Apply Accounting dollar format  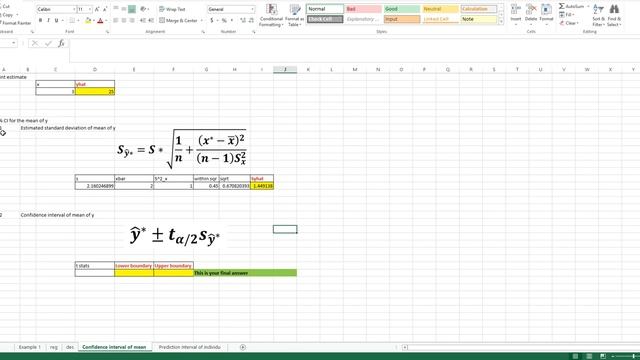(211, 20)
